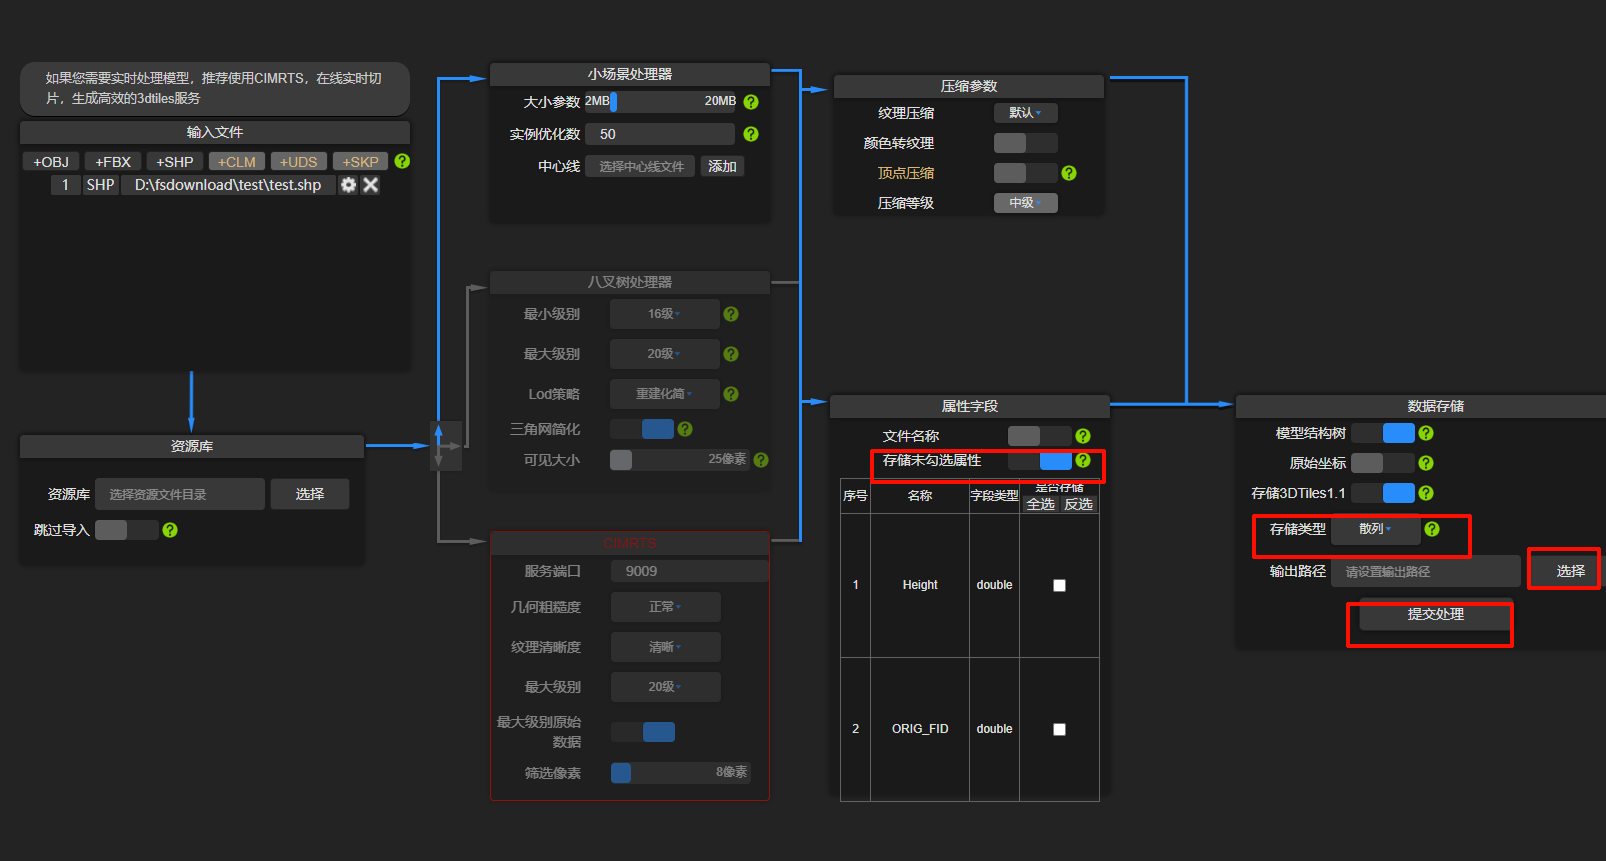Open help for 最大级别 in 八叉树处理器
The width and height of the screenshot is (1606, 861).
coord(731,354)
